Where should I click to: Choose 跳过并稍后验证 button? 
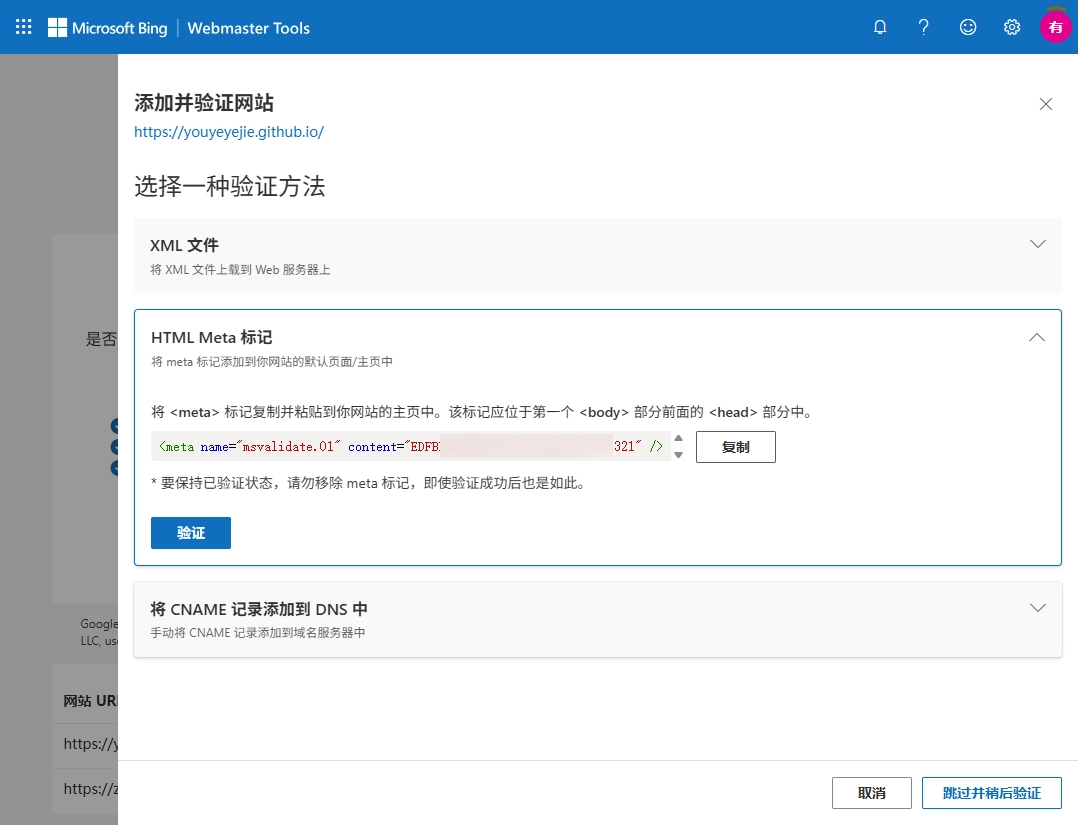pyautogui.click(x=991, y=793)
